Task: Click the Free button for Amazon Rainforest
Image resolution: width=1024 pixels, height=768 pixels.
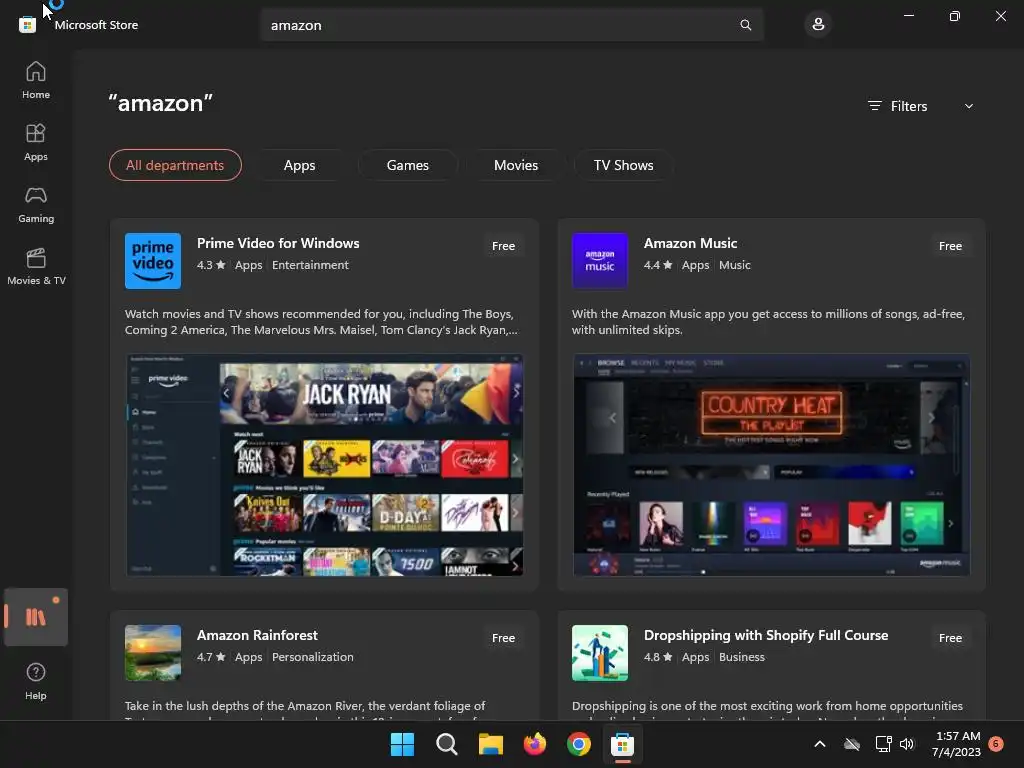Action: tap(503, 638)
